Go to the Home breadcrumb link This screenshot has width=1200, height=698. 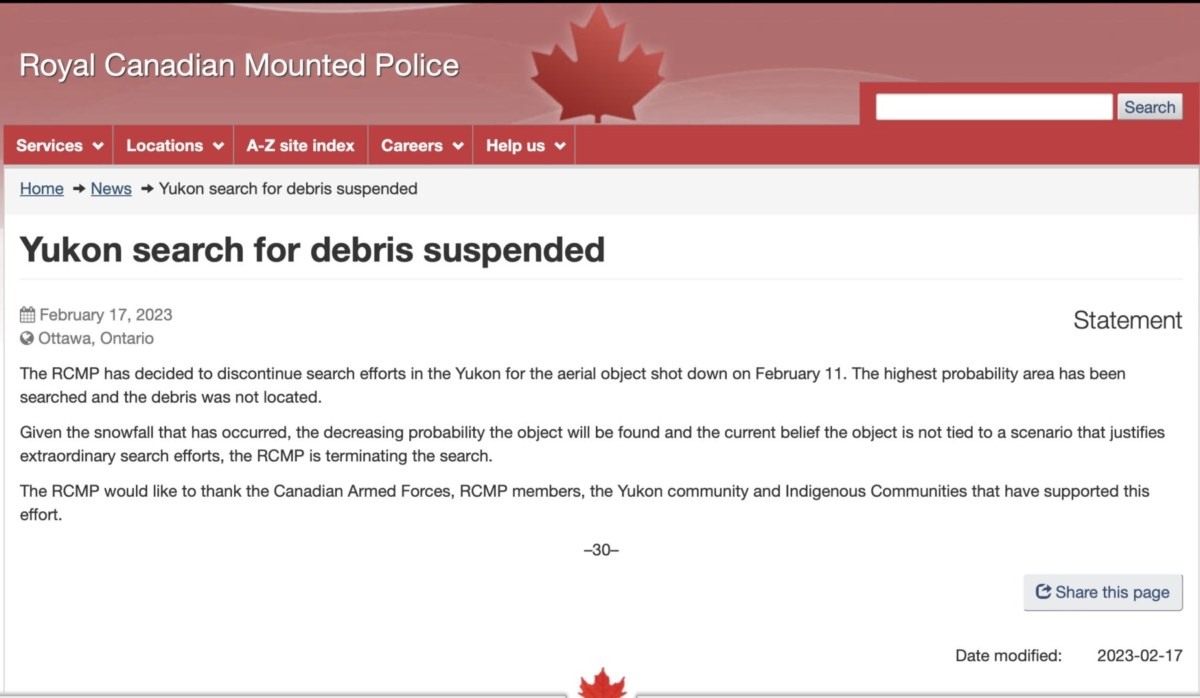42,189
